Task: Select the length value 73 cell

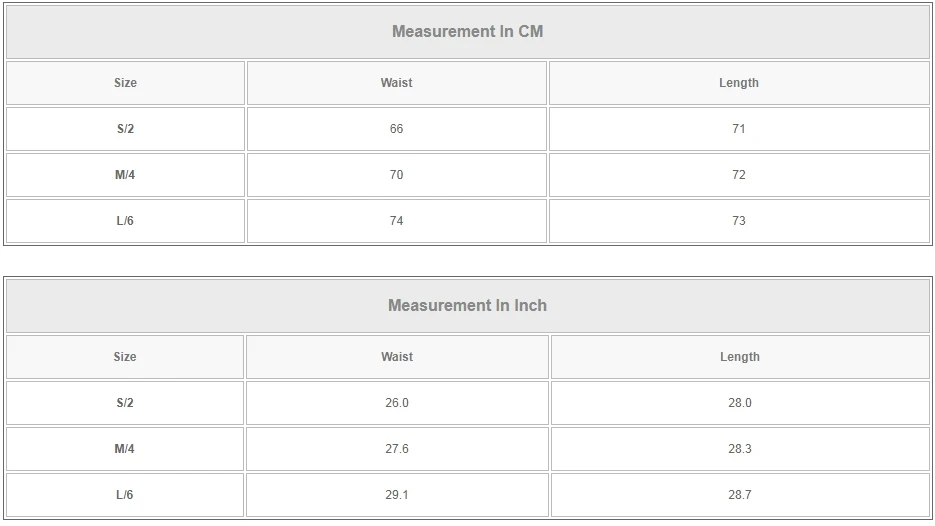Action: 739,221
